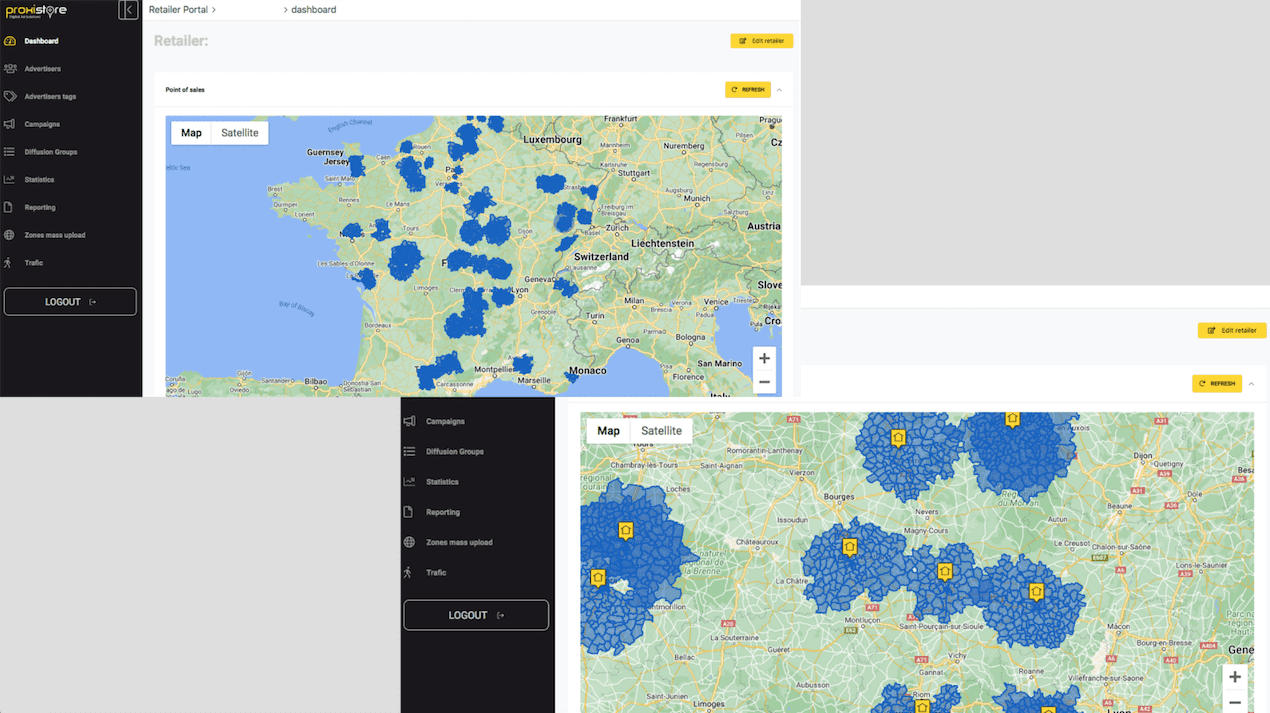Click the Proxistore logo in the sidebar
Screen dimensions: 1270x713
pyautogui.click(x=36, y=11)
